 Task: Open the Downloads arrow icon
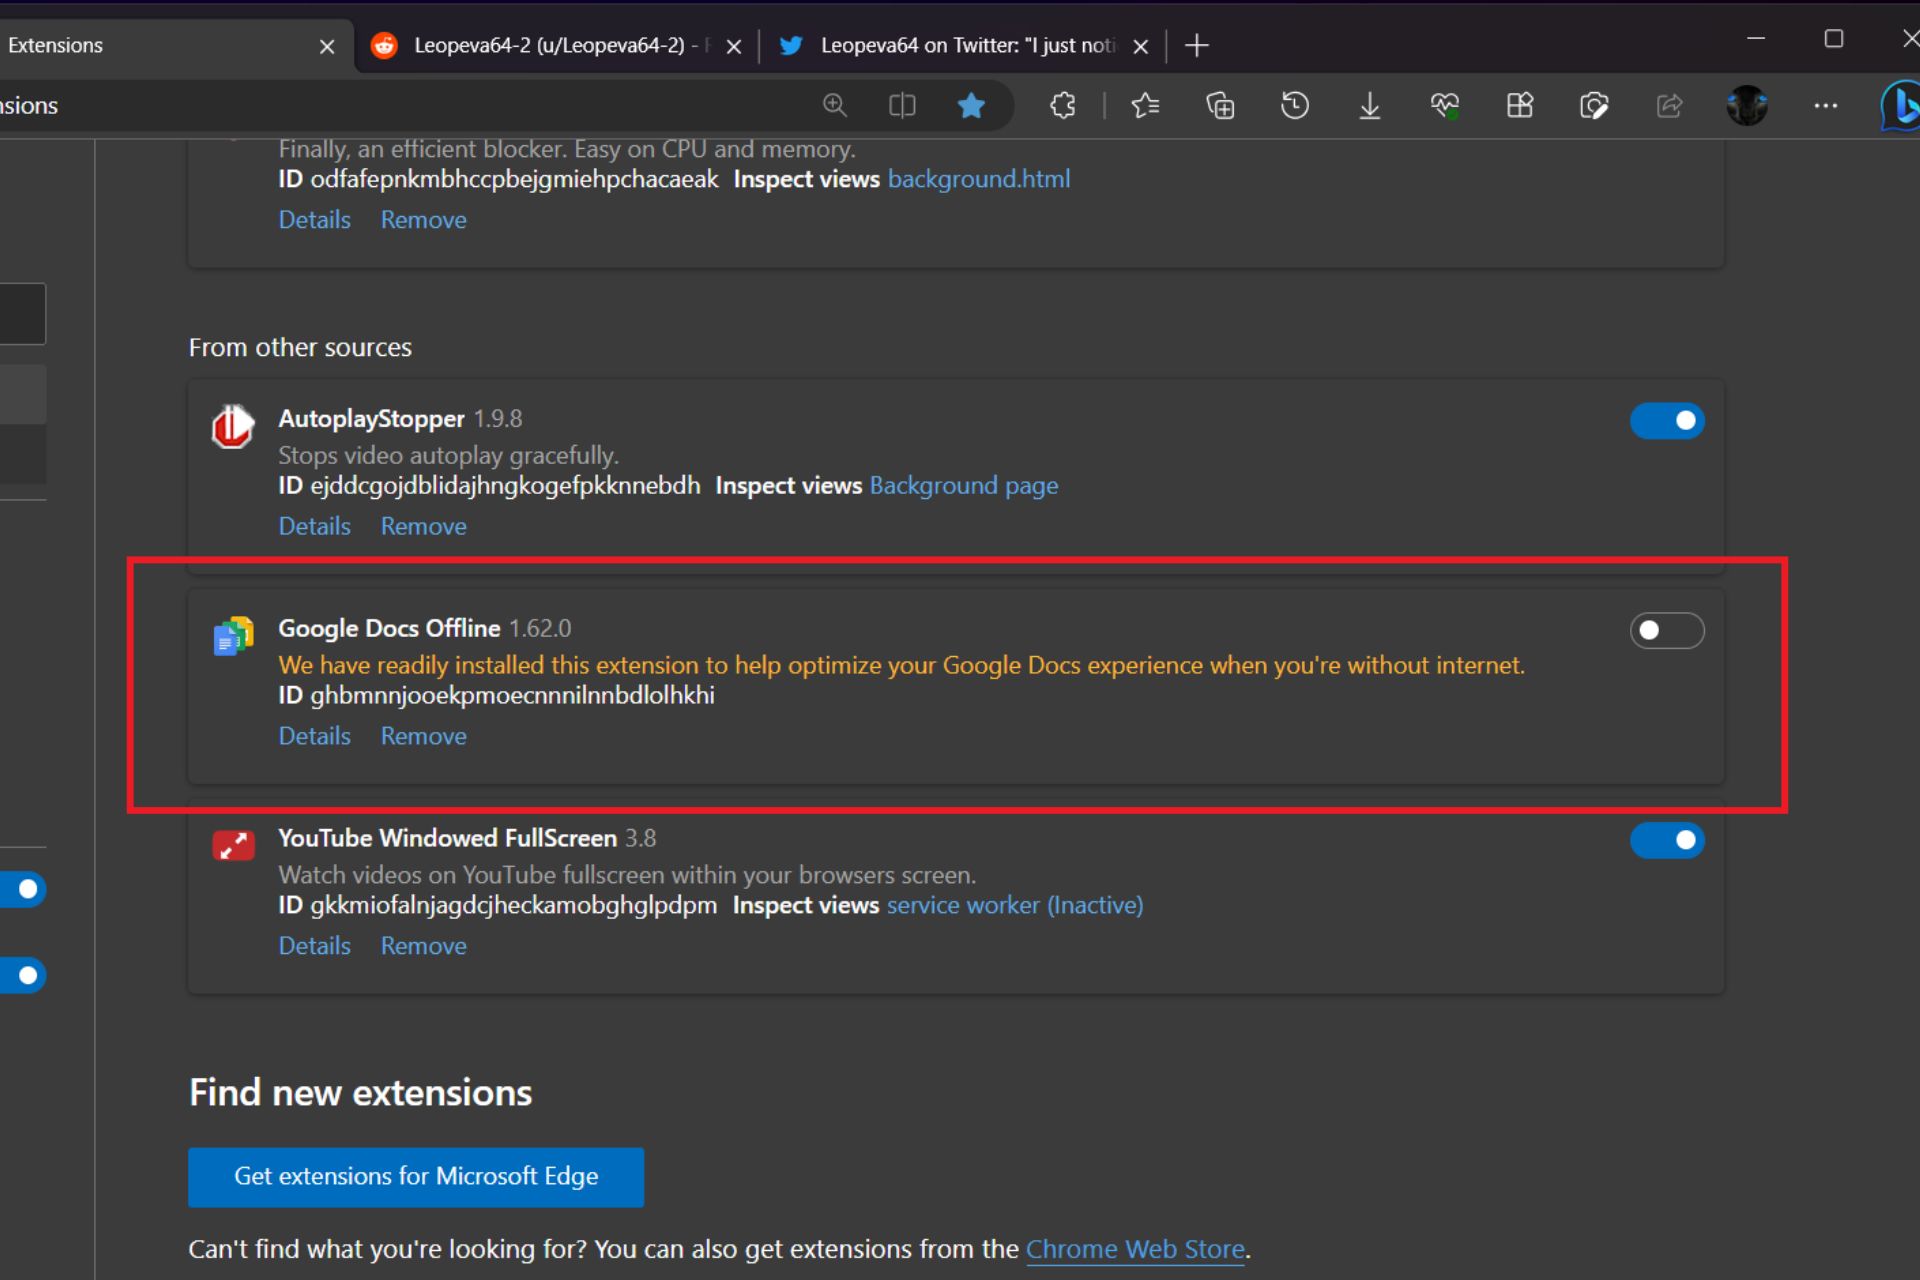pyautogui.click(x=1370, y=105)
